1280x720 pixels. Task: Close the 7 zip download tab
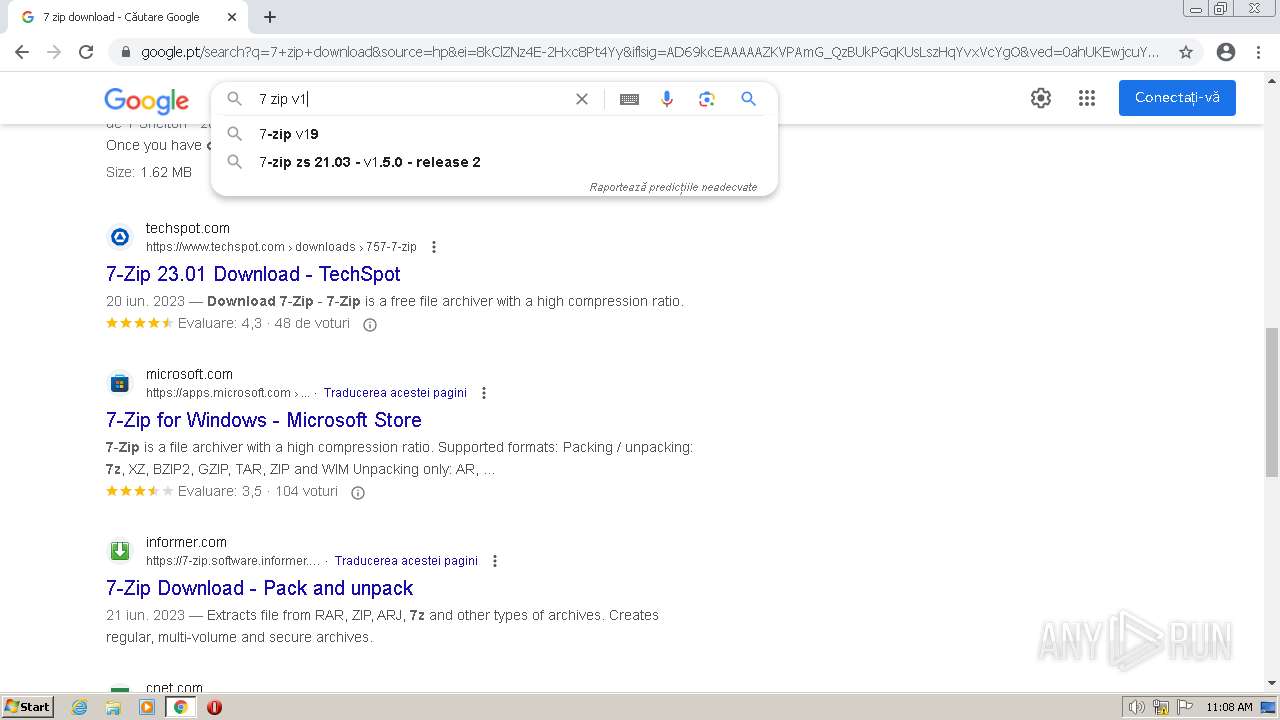pyautogui.click(x=232, y=17)
